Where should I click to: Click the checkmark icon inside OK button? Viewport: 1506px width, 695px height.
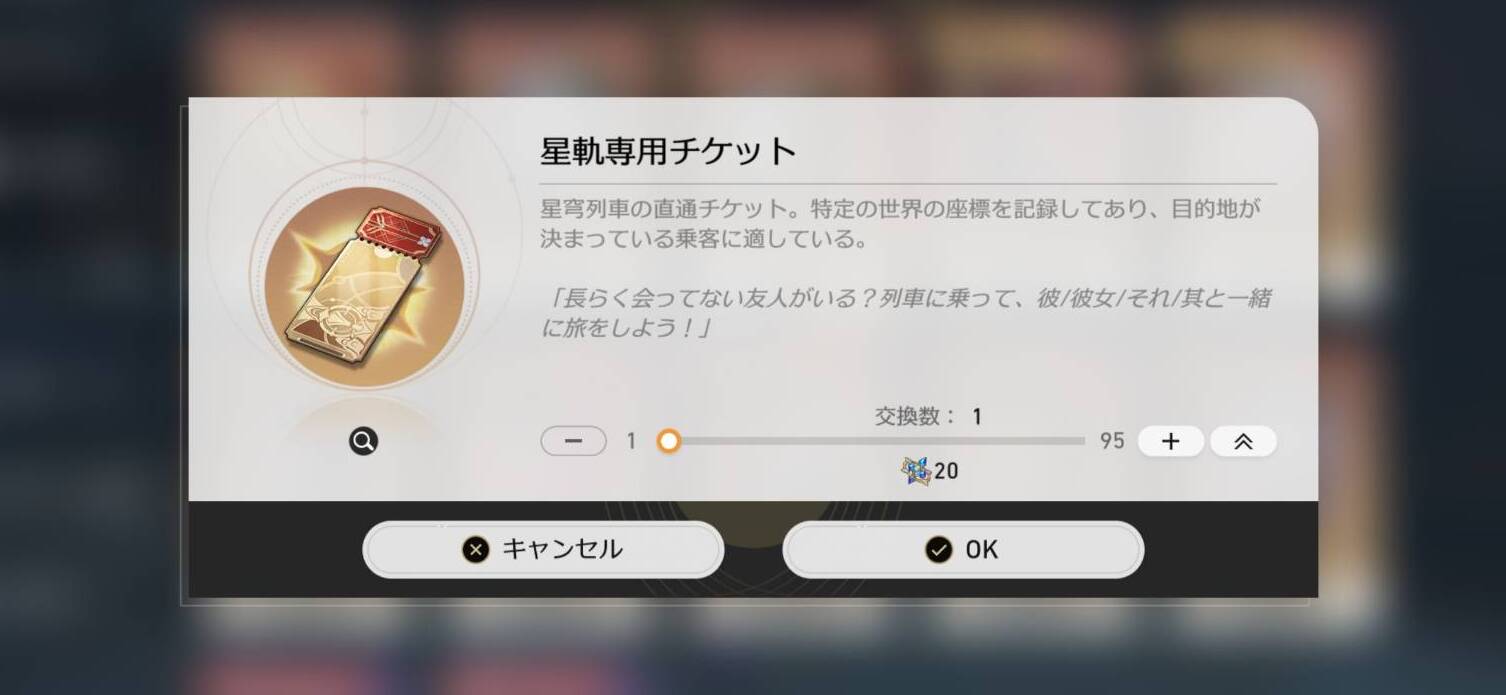pyautogui.click(x=938, y=550)
